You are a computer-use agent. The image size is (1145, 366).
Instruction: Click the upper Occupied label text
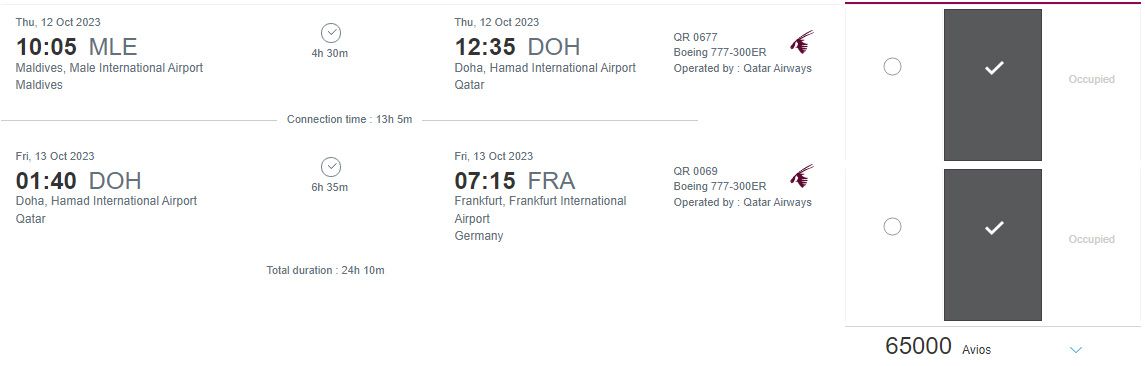(1092, 80)
